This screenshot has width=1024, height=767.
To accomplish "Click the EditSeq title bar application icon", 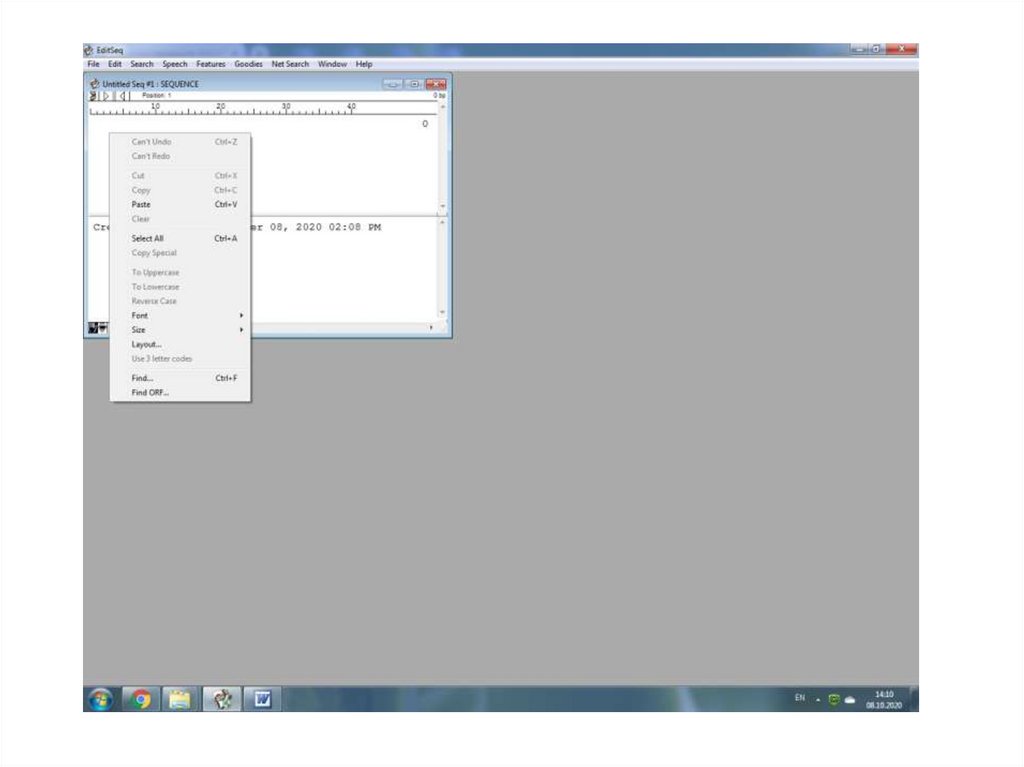I will click(89, 50).
